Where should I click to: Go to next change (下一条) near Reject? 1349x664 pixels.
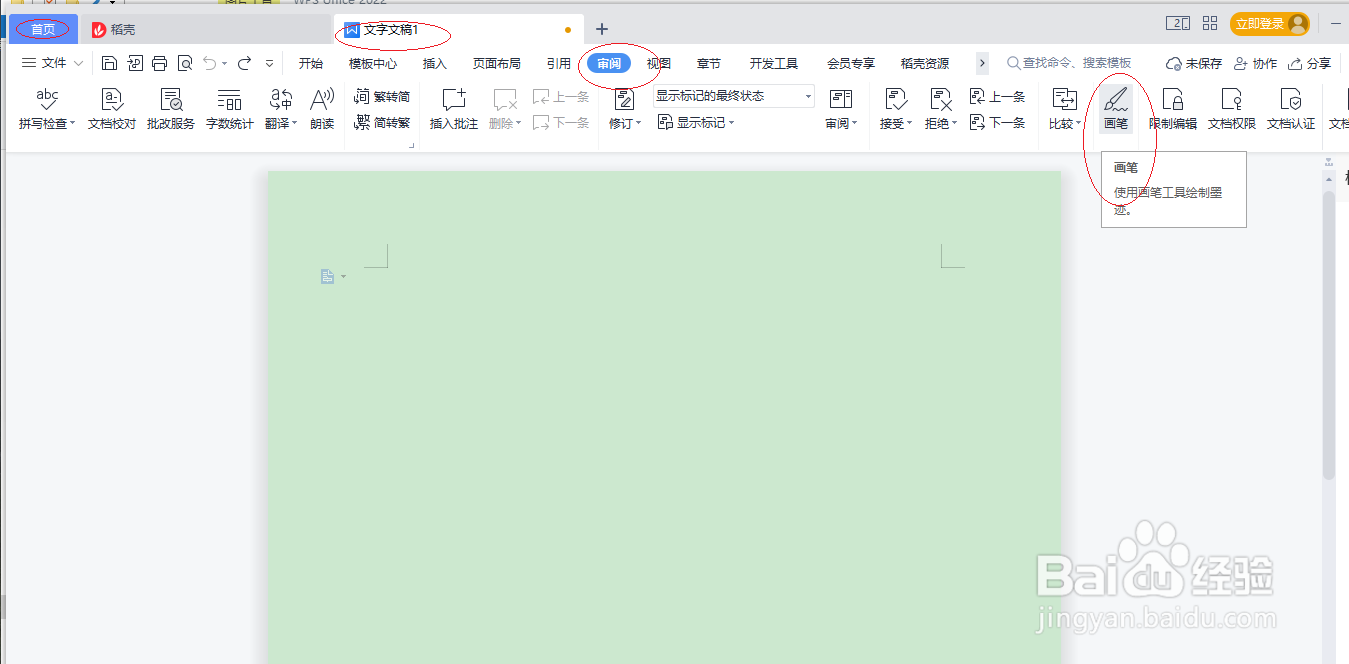click(x=998, y=123)
